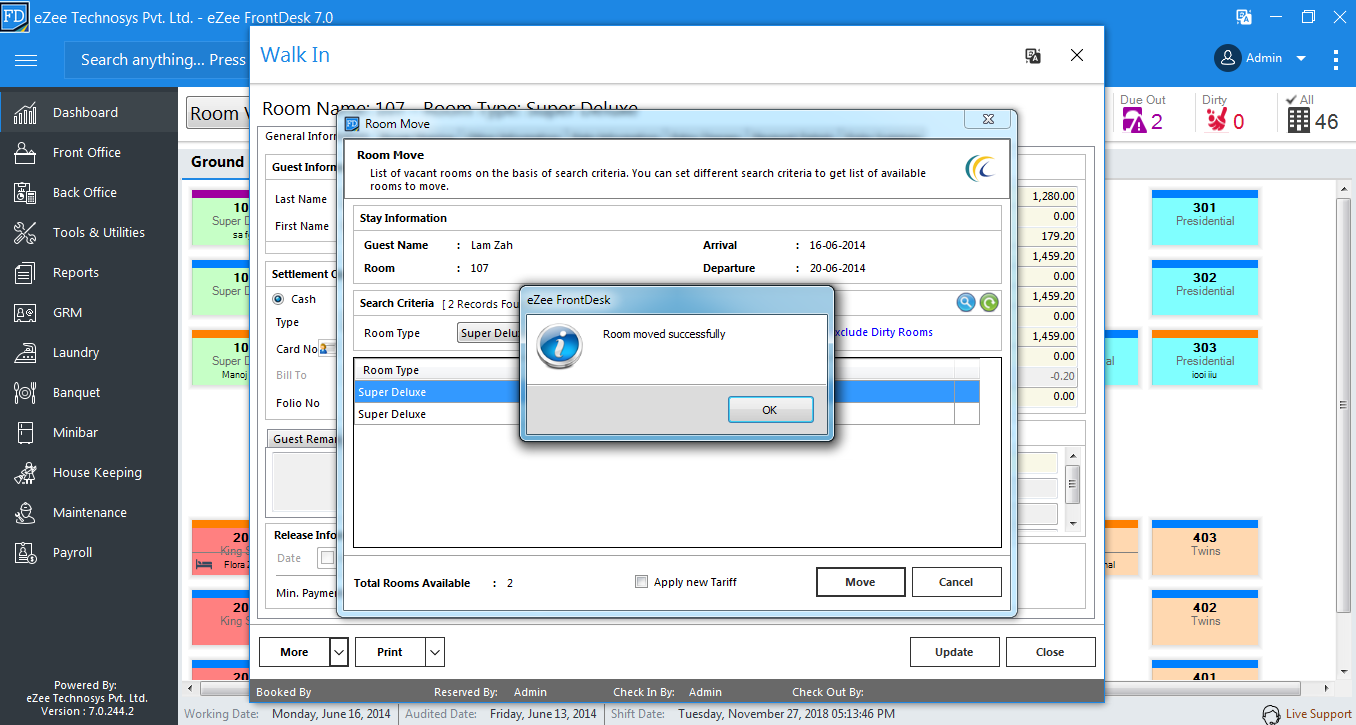1356x725 pixels.
Task: Click the Update button in Walk In
Action: (954, 652)
